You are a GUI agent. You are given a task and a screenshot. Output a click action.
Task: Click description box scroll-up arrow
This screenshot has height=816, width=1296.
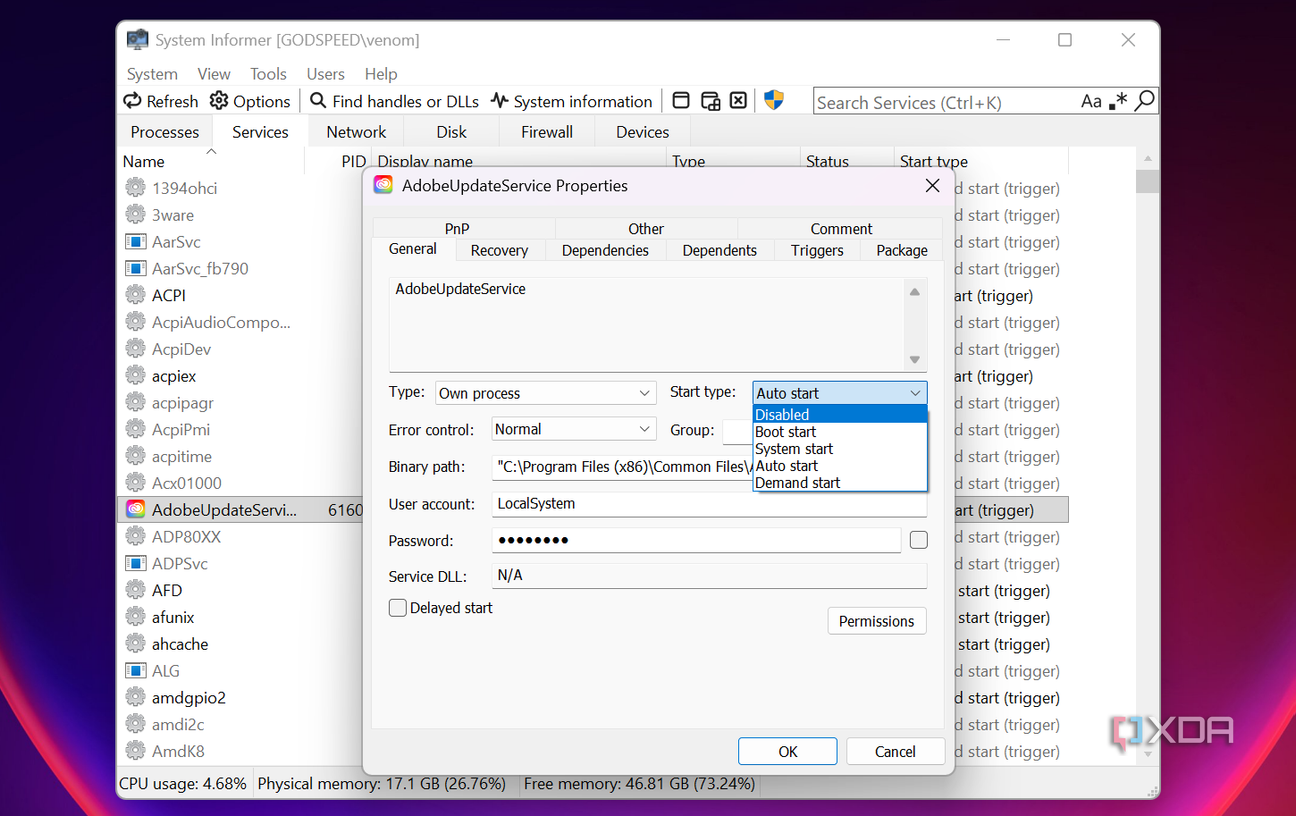click(914, 292)
